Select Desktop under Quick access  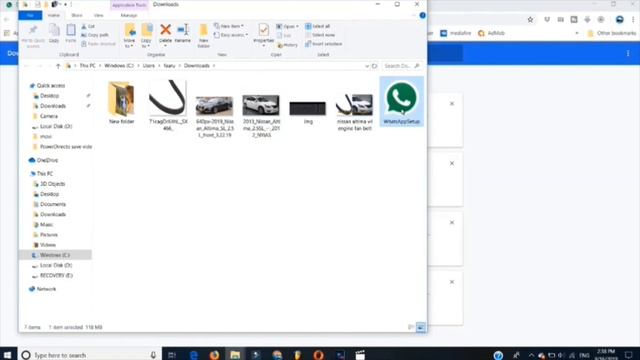point(49,96)
